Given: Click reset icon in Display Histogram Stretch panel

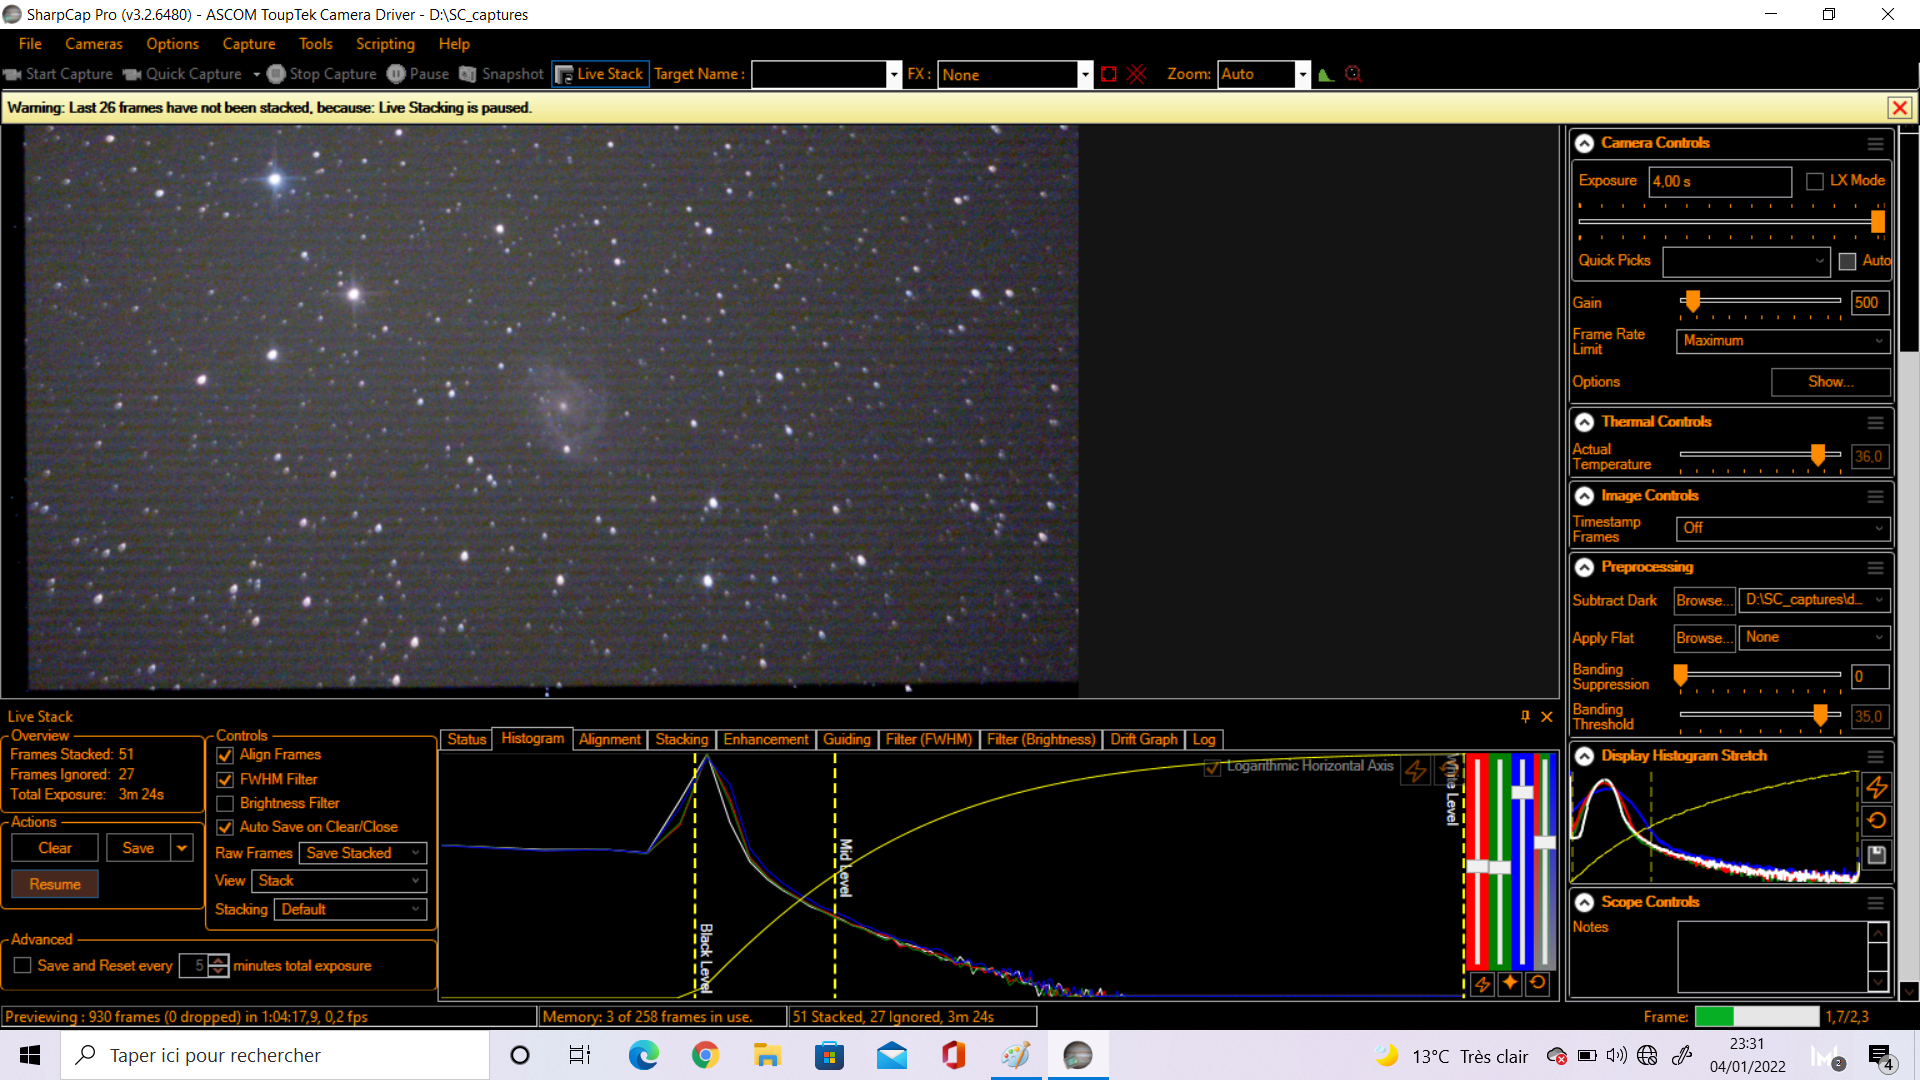Looking at the screenshot, I should [x=1877, y=821].
